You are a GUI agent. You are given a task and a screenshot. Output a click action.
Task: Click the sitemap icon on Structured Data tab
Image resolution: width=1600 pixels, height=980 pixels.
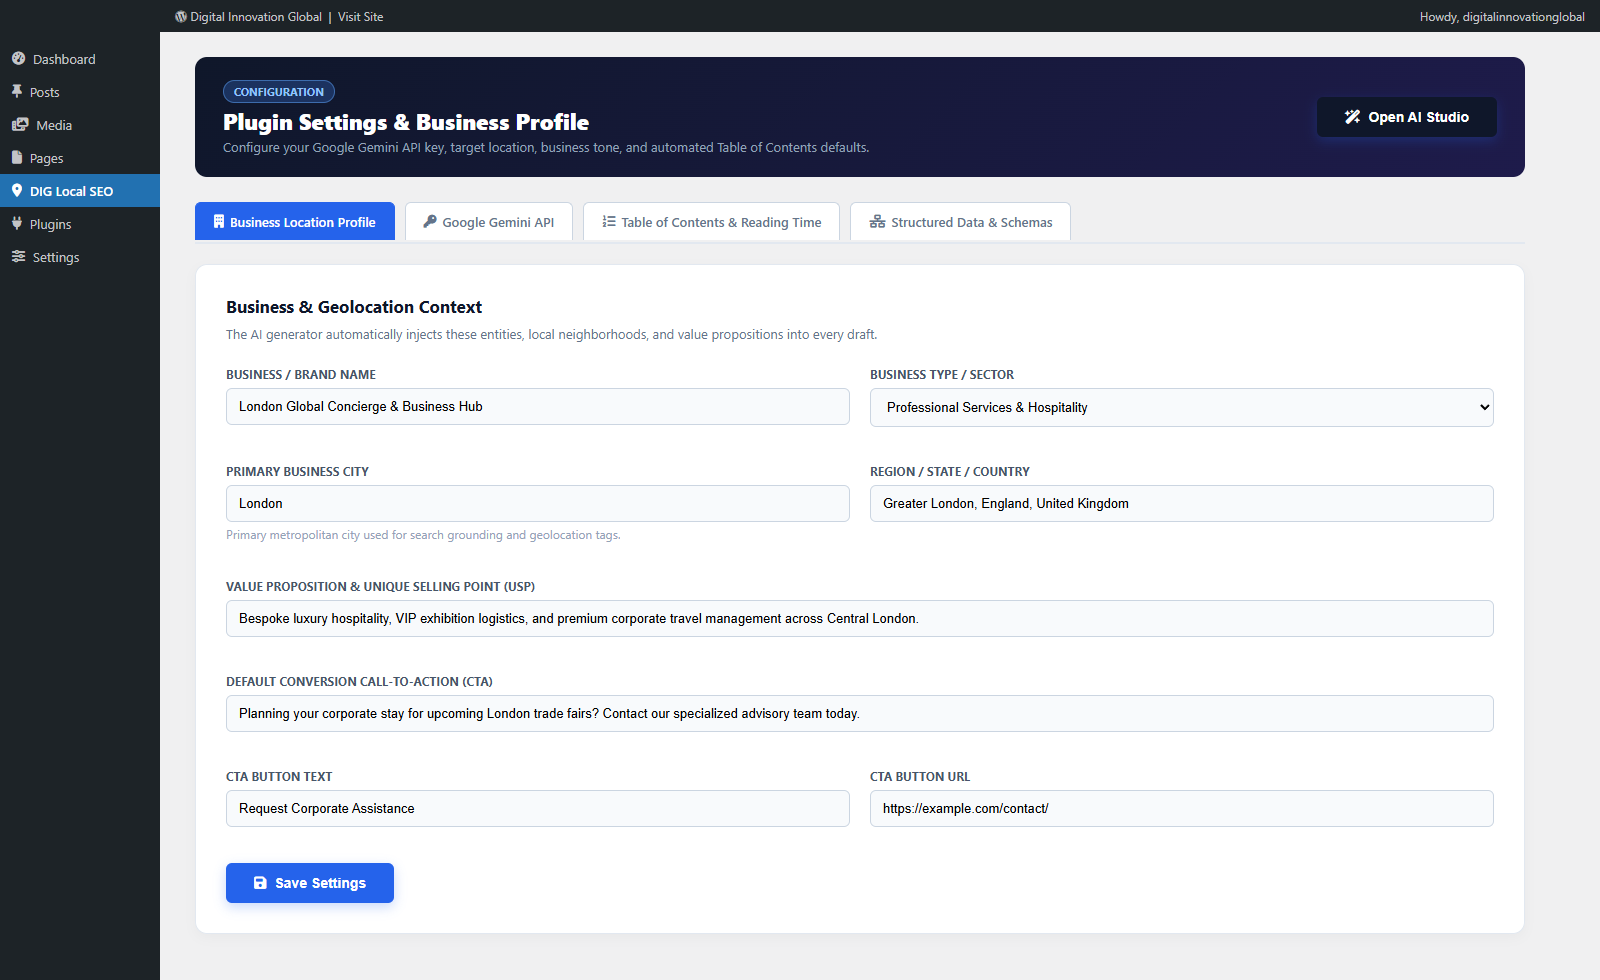(x=877, y=222)
